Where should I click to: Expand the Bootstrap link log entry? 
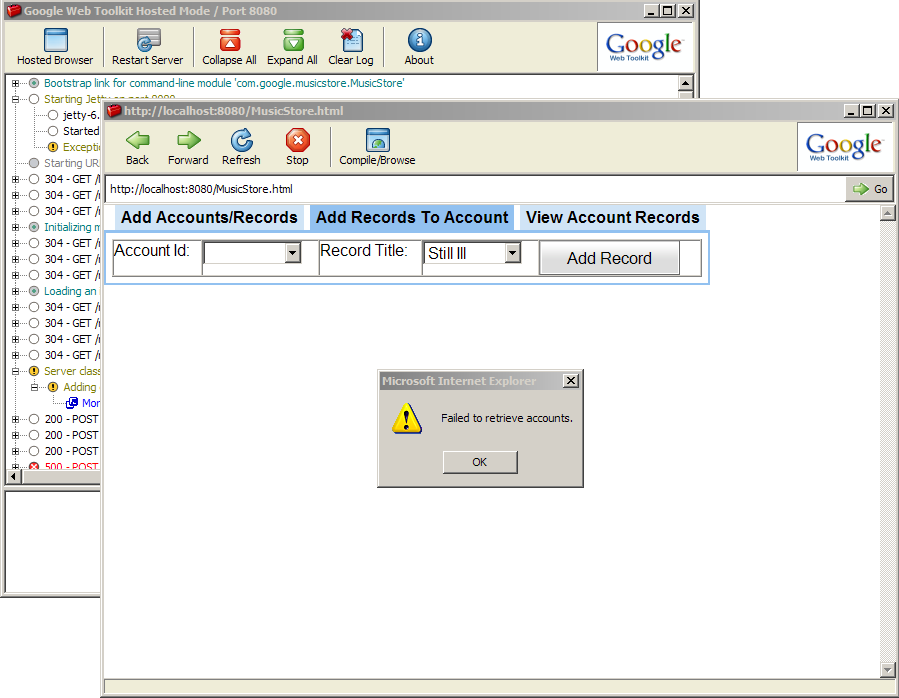pos(15,83)
